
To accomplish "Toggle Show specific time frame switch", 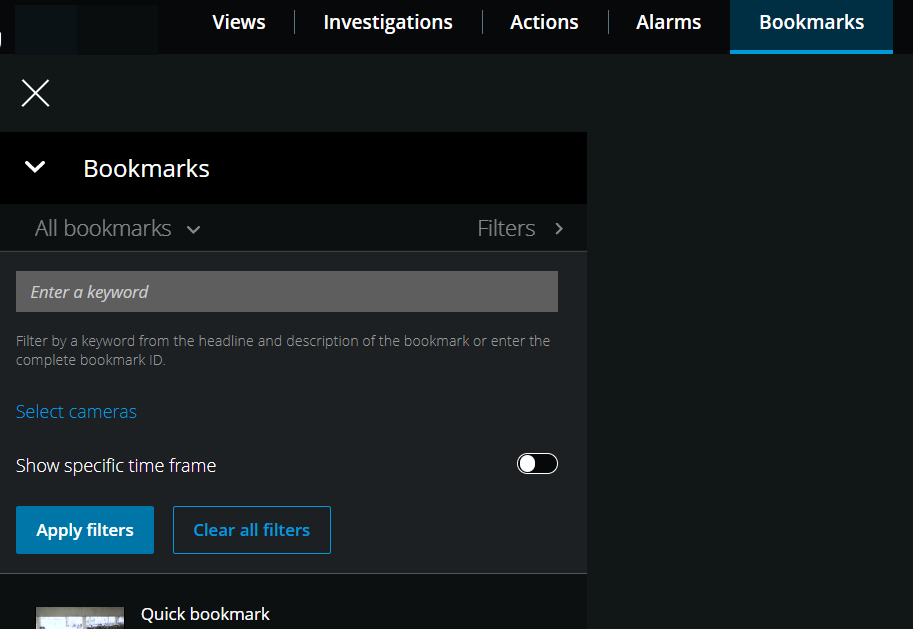I will coord(537,464).
